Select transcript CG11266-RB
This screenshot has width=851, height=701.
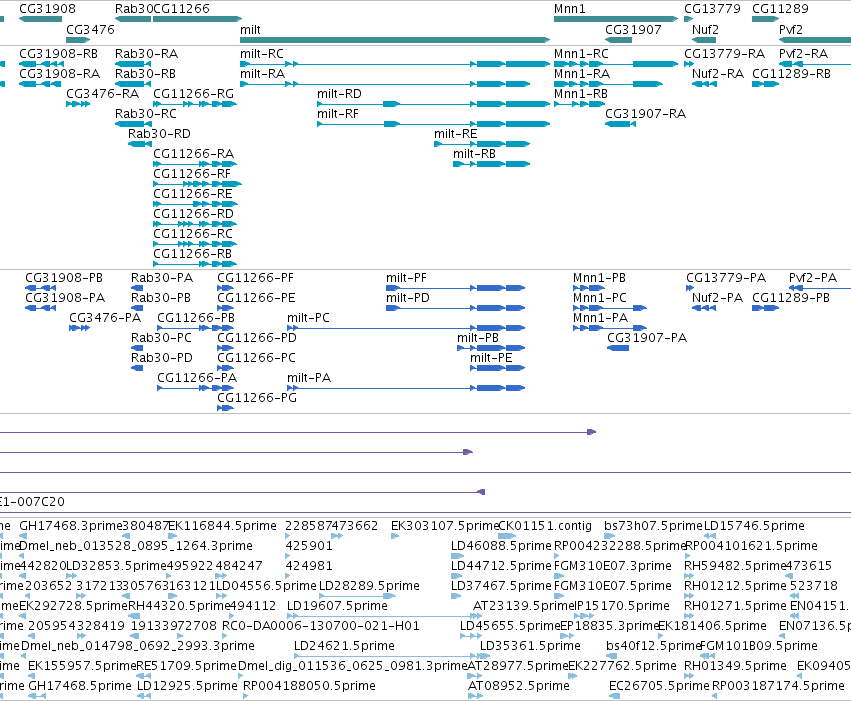pos(195,264)
